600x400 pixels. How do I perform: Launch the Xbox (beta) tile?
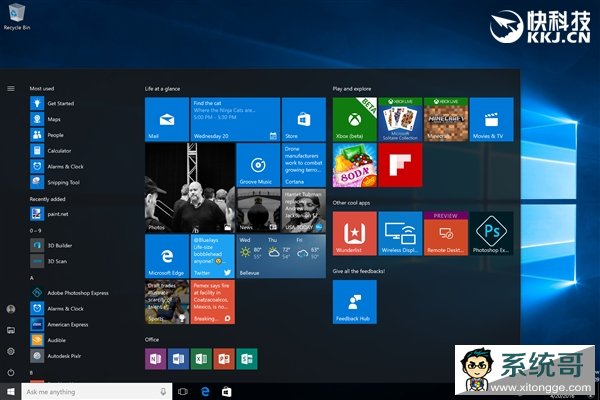[x=355, y=119]
